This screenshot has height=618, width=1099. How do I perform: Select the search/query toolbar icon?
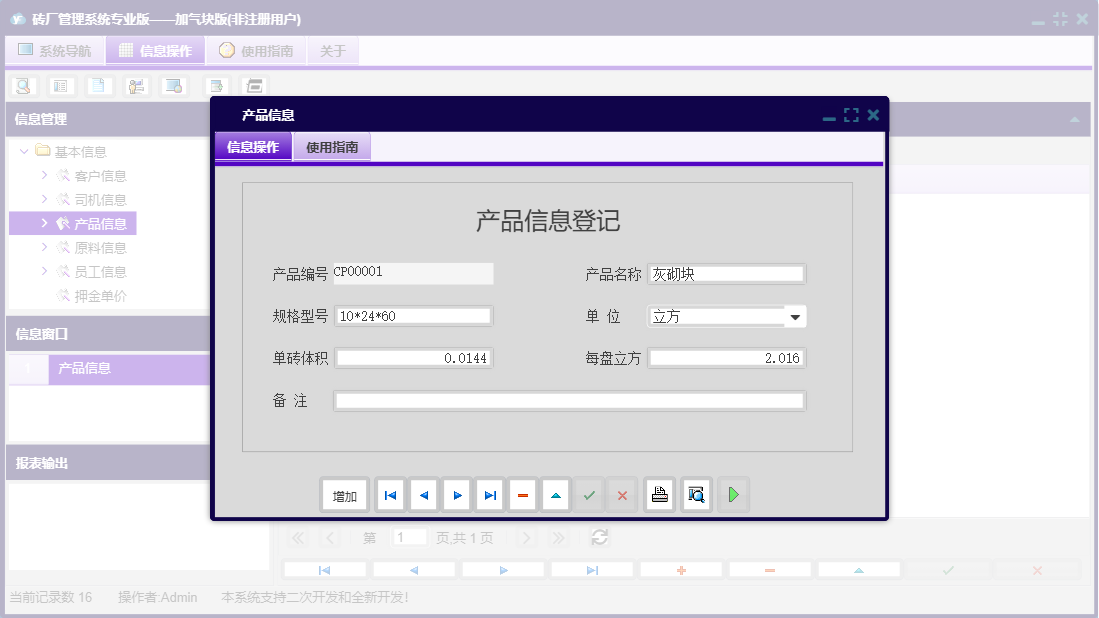pos(22,86)
